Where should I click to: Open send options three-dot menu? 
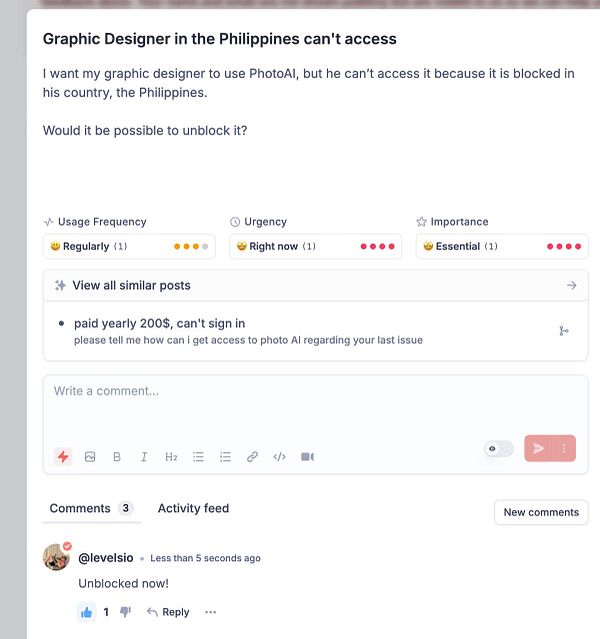(564, 448)
